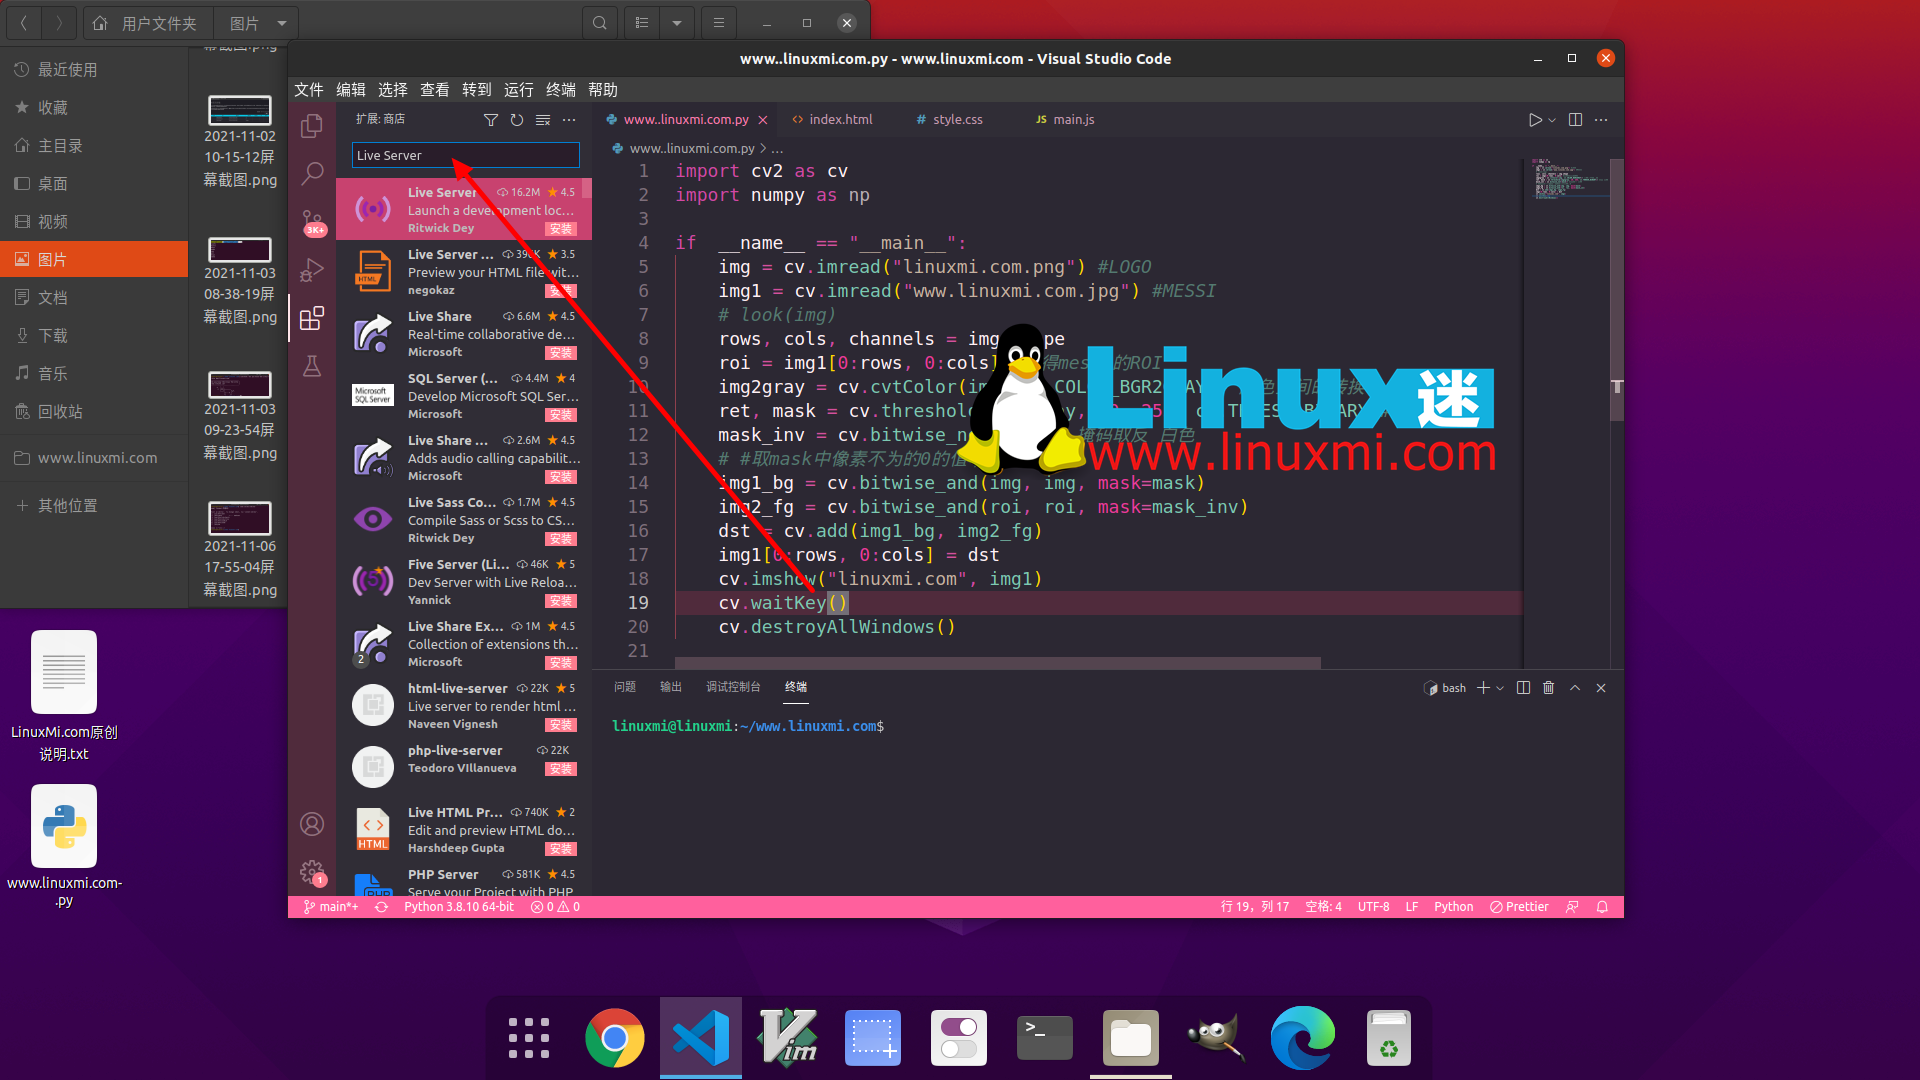
Task: Click the notifications bell in status bar
Action: 1602,907
